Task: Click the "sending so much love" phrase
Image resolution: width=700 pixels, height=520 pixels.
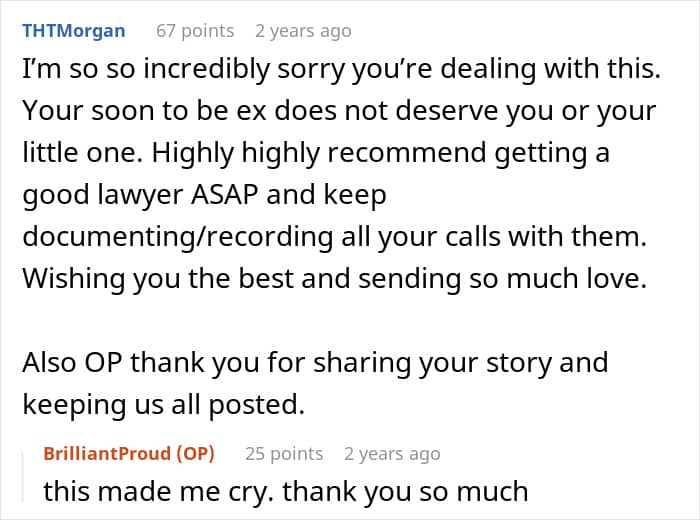Action: tap(502, 279)
